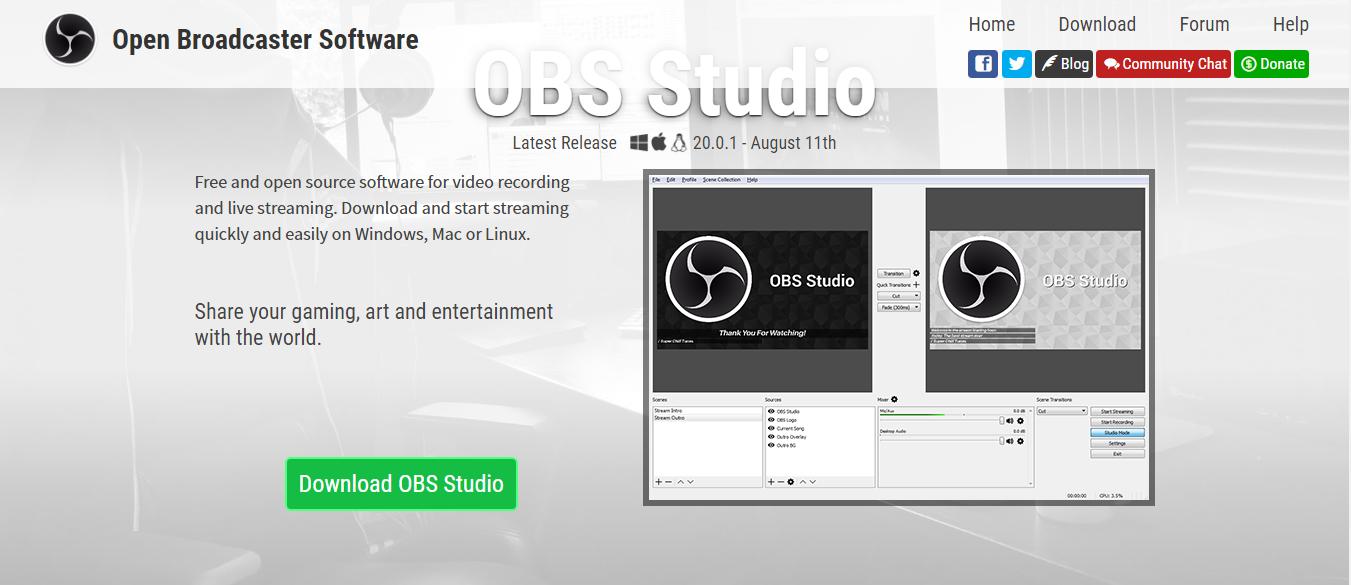
Task: Toggle visibility of Current Song source
Action: pyautogui.click(x=771, y=428)
